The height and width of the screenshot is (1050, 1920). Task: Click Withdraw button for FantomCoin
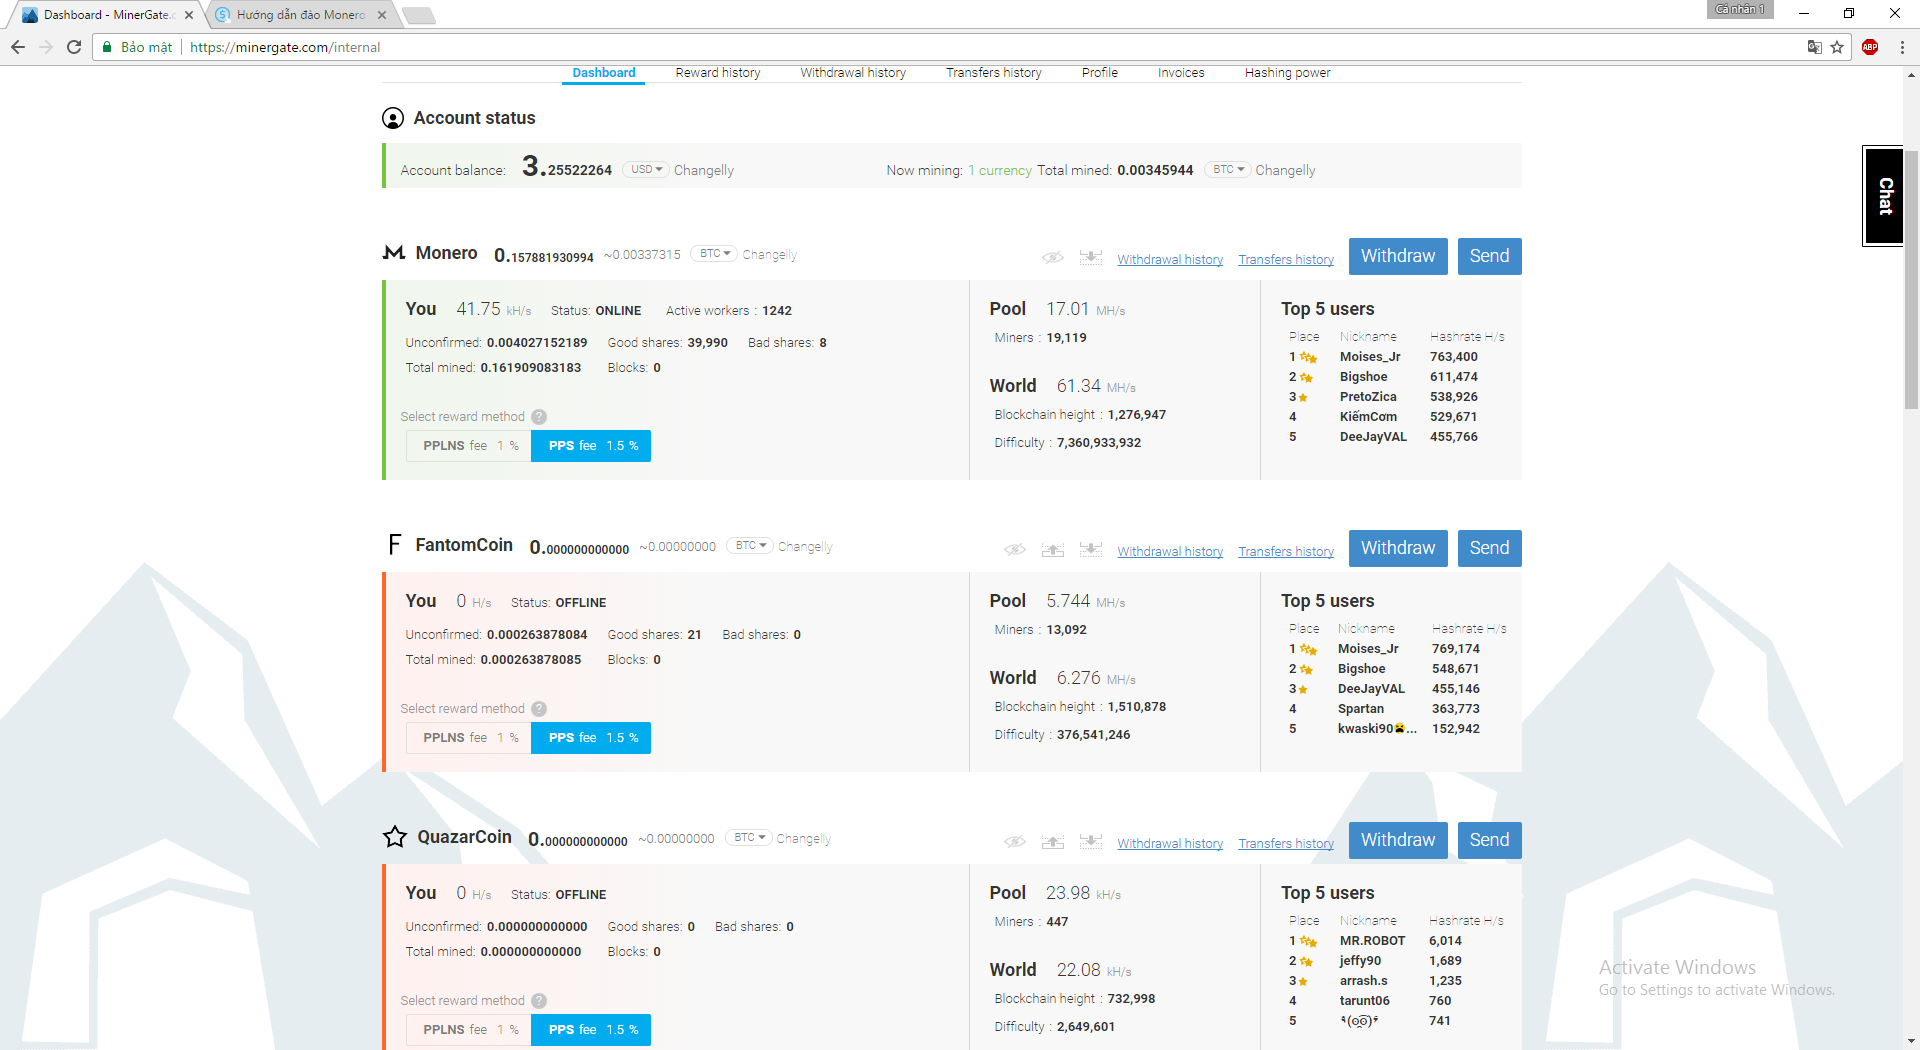click(1398, 548)
